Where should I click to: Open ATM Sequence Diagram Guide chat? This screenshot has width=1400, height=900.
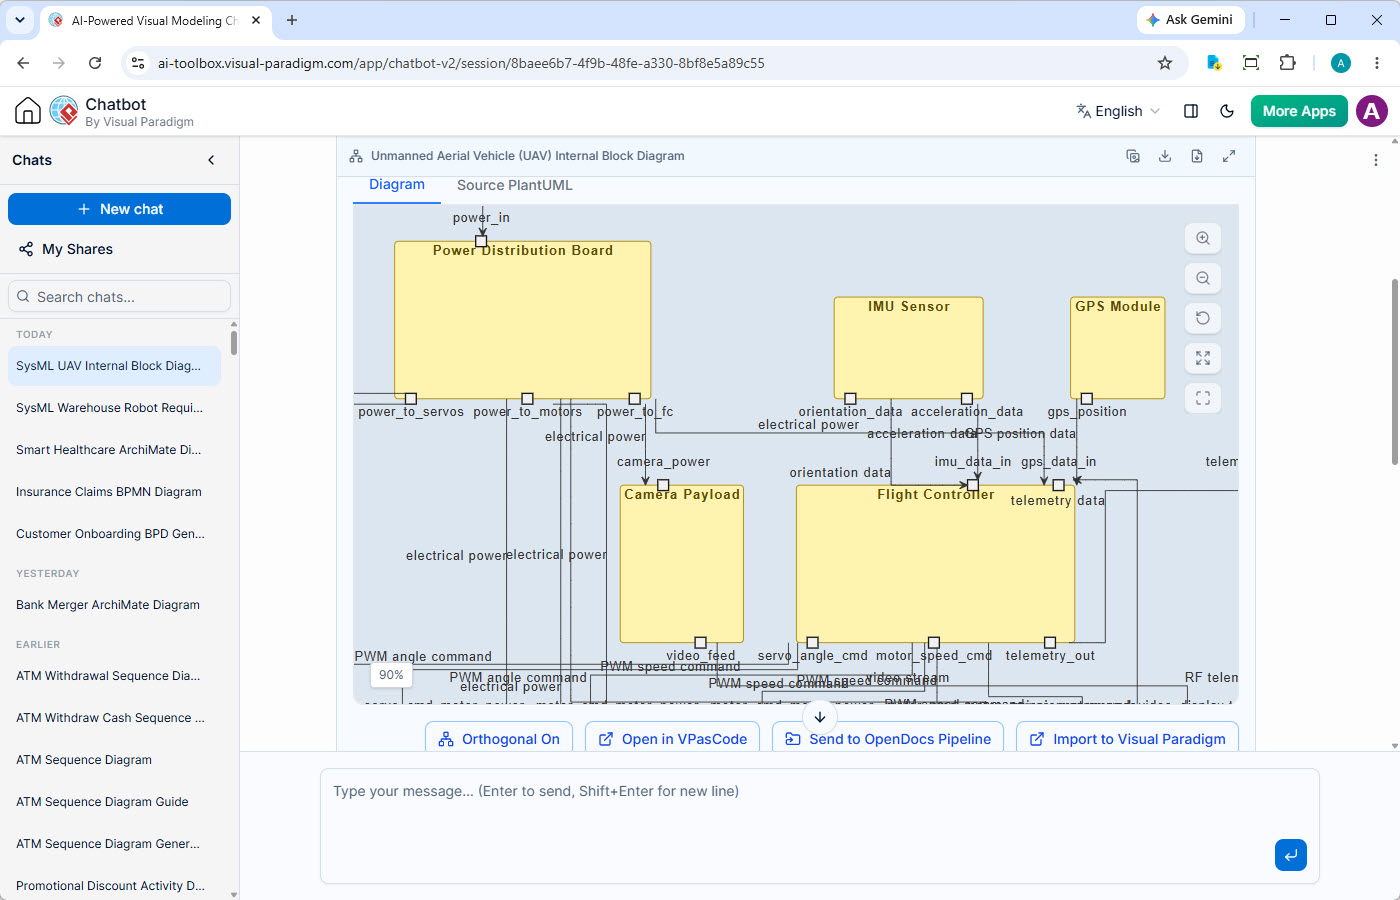(x=114, y=802)
